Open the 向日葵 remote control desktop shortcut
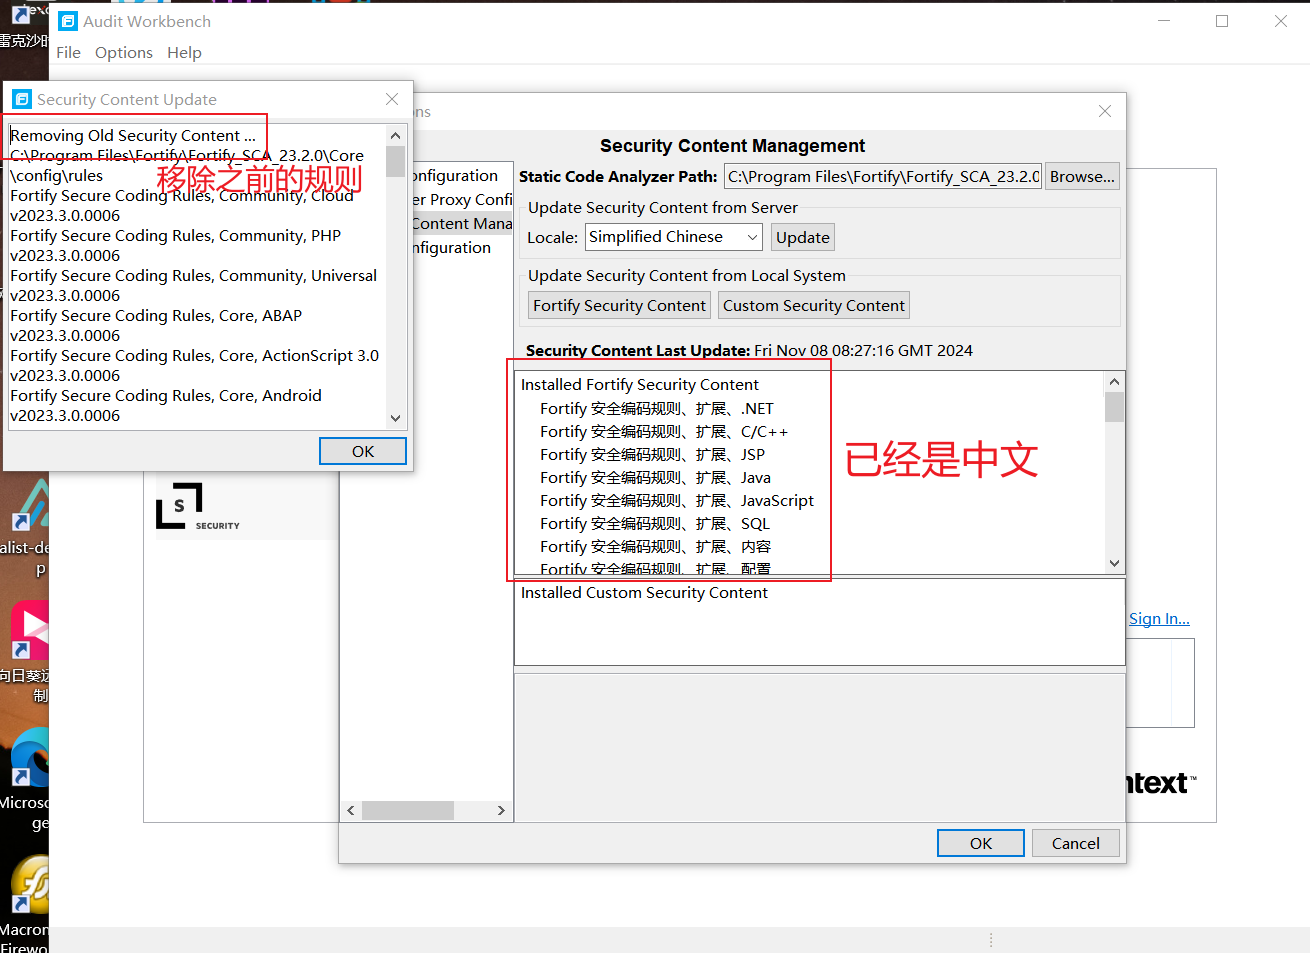 pos(28,630)
